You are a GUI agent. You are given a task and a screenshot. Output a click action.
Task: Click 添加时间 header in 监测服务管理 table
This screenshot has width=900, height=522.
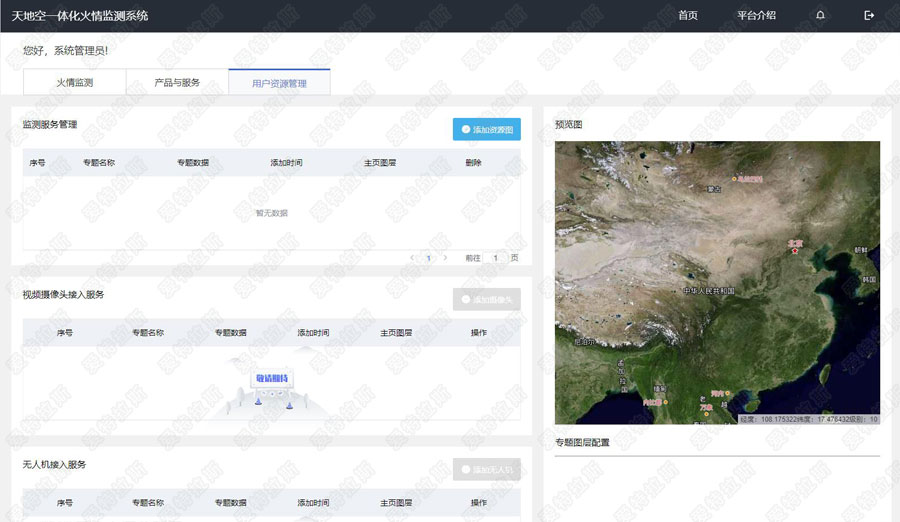(286, 163)
